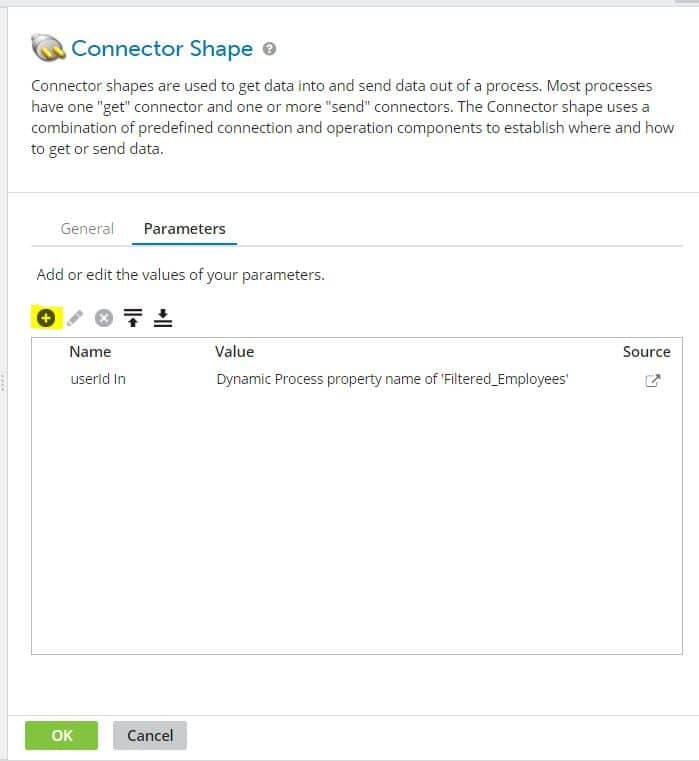Click the Name column header

coord(90,352)
